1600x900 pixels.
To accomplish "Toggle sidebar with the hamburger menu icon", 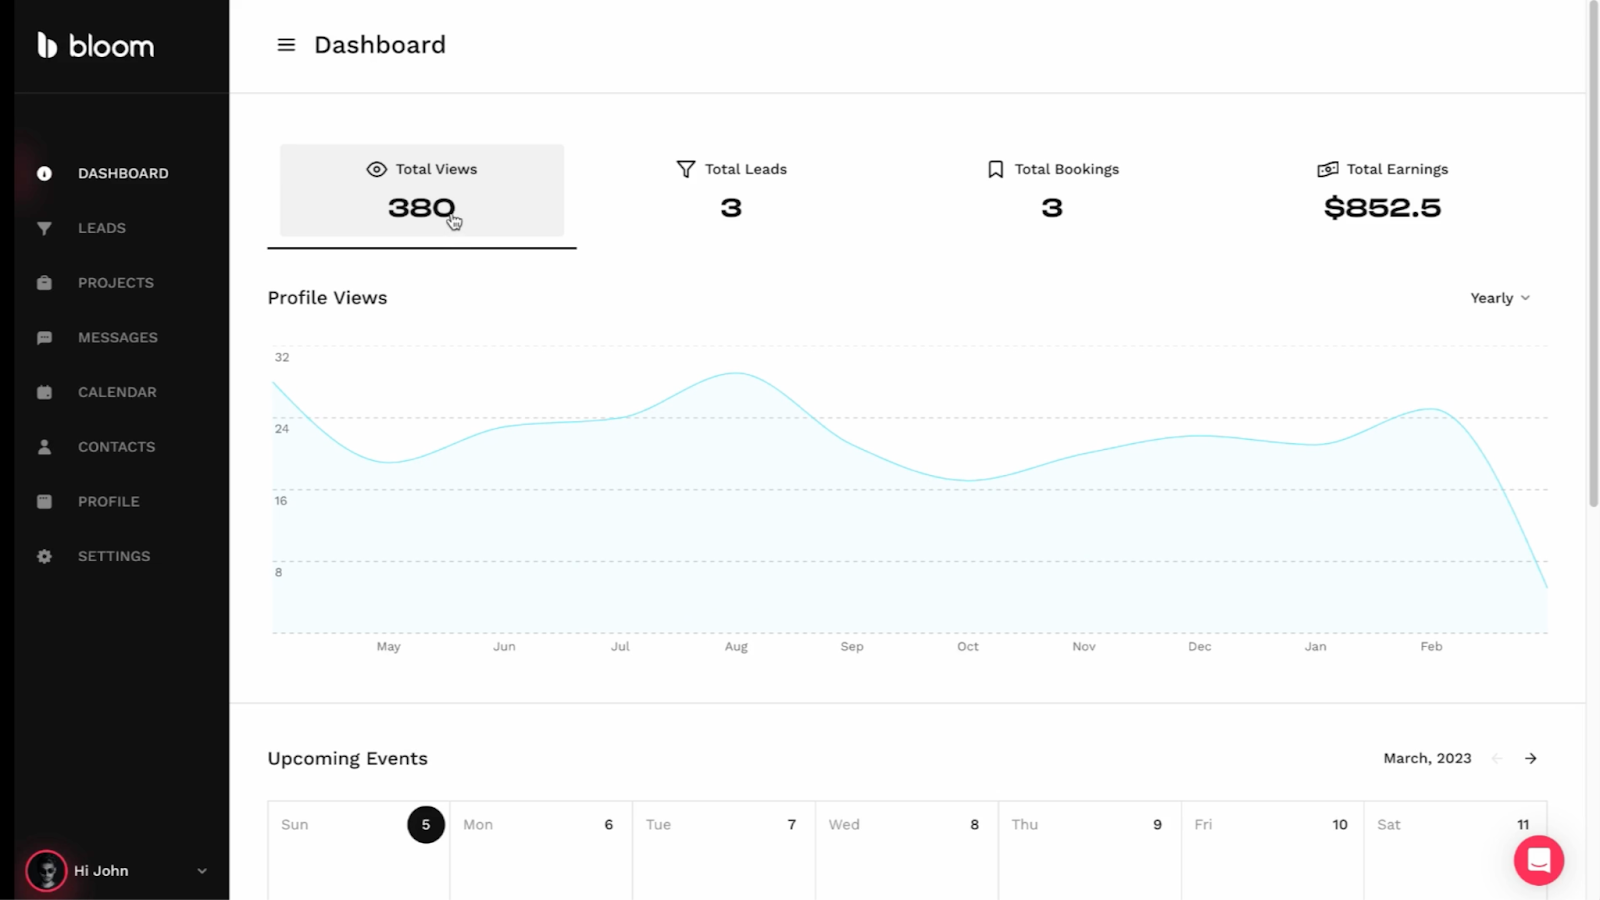I will [x=286, y=45].
